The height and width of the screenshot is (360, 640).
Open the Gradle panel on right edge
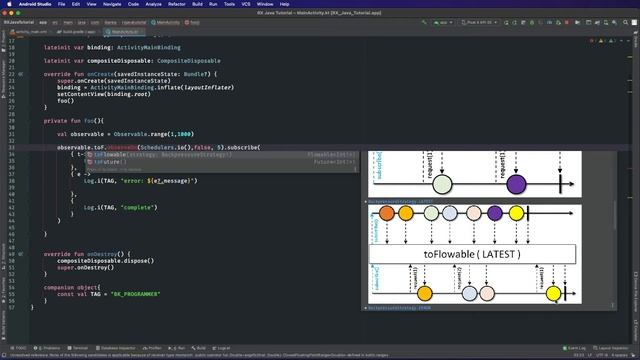[636, 39]
